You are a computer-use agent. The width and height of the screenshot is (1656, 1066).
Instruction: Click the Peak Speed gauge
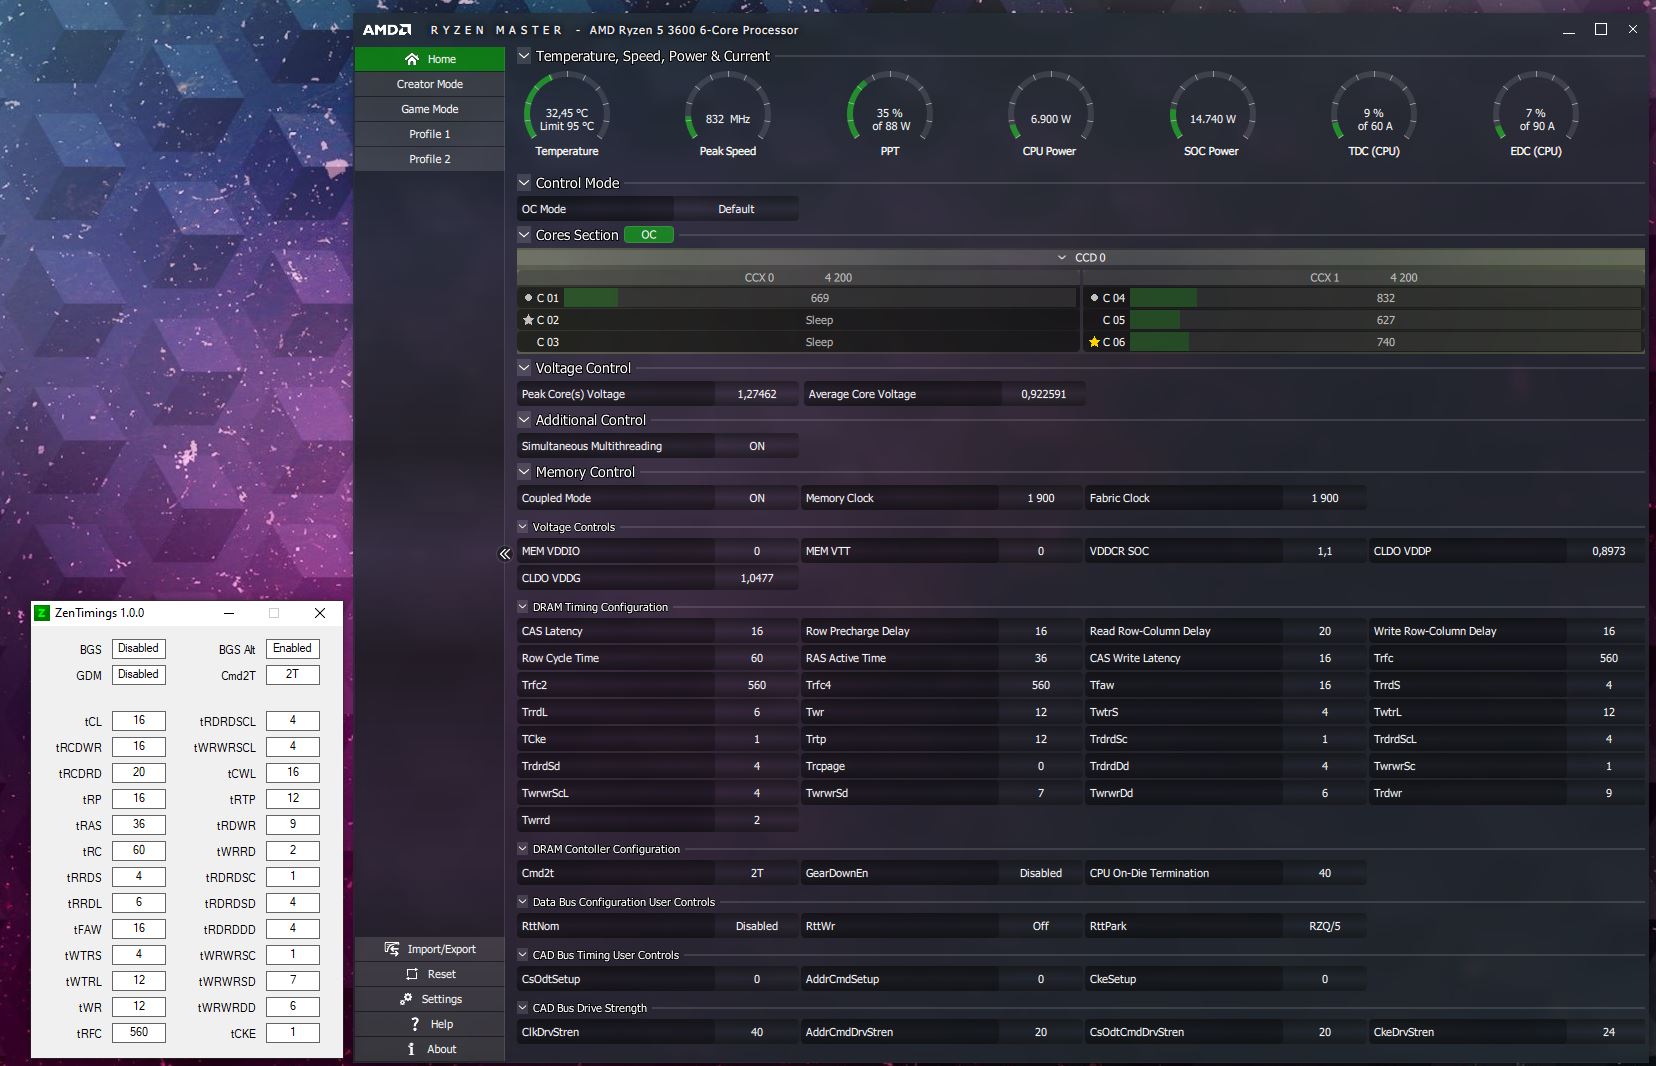(x=728, y=114)
